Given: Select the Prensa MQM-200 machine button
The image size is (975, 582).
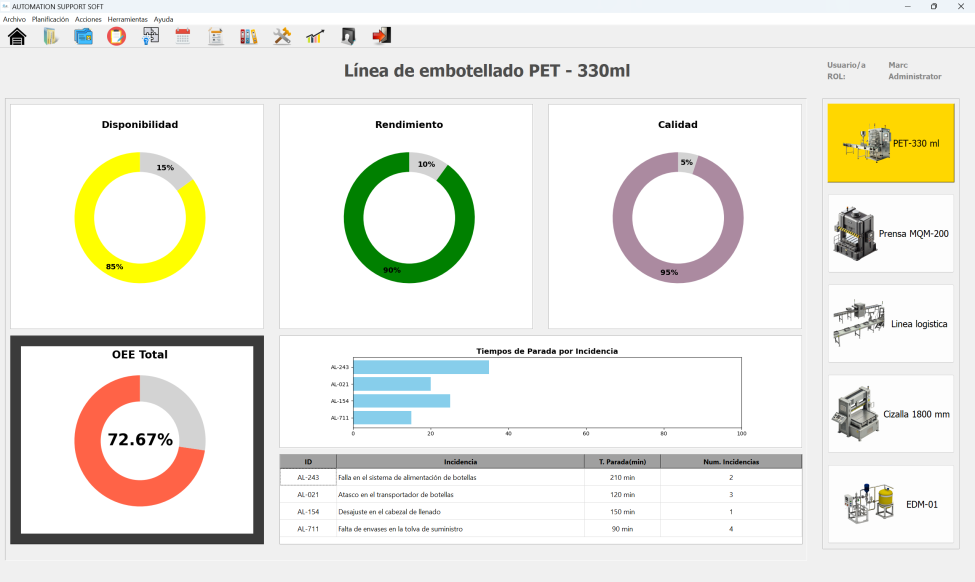Looking at the screenshot, I should (x=890, y=233).
